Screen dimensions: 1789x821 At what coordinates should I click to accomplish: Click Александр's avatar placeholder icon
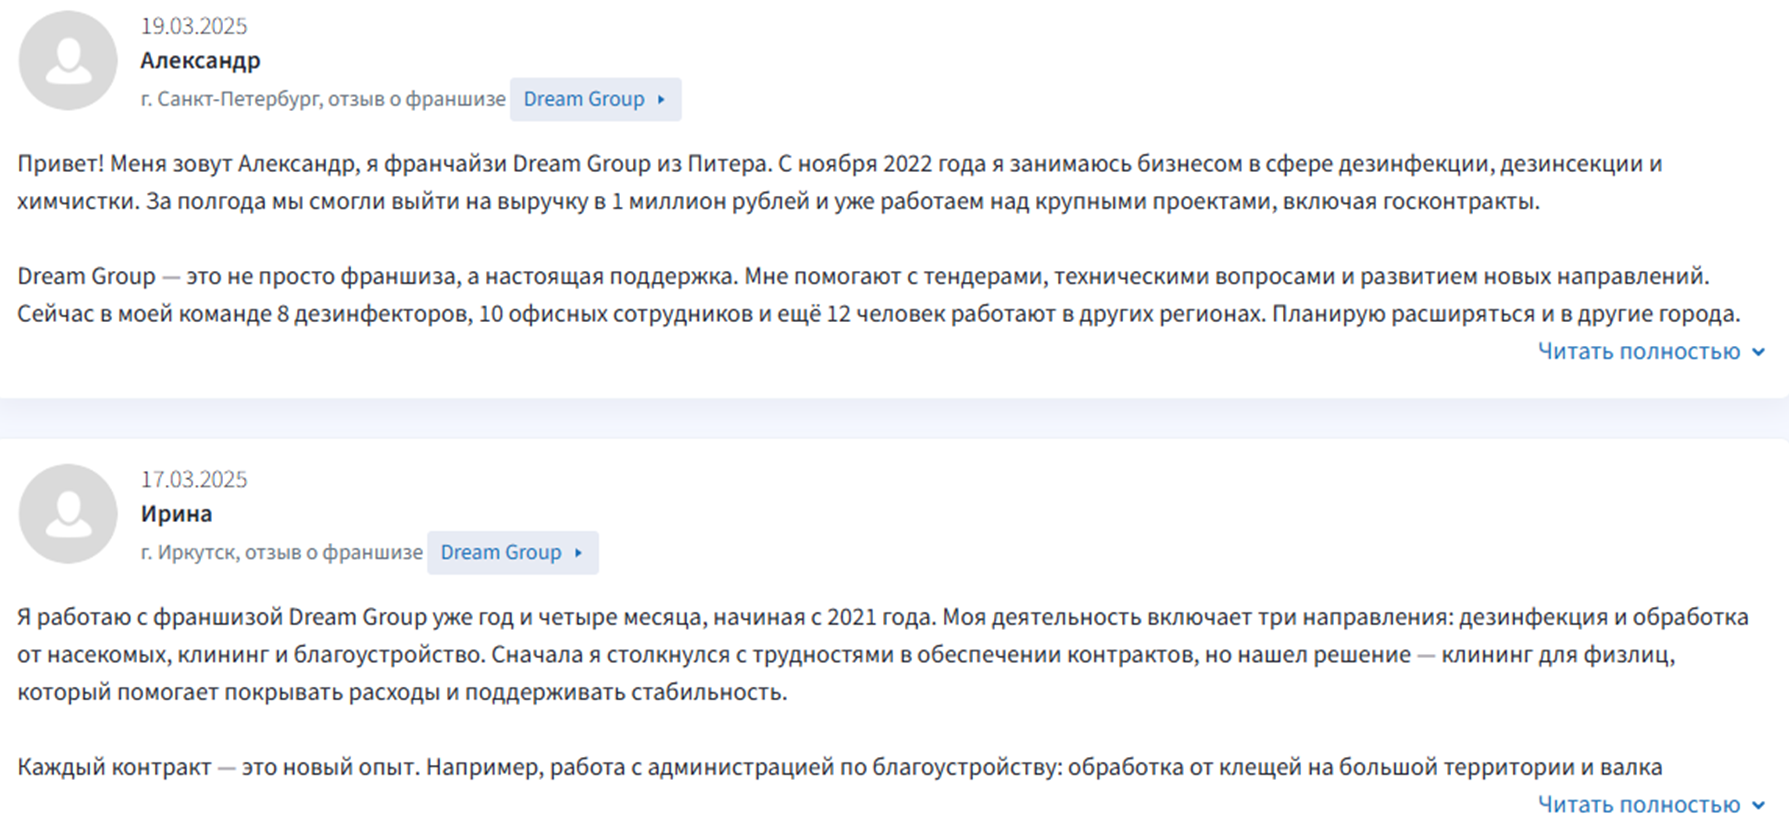tap(68, 61)
